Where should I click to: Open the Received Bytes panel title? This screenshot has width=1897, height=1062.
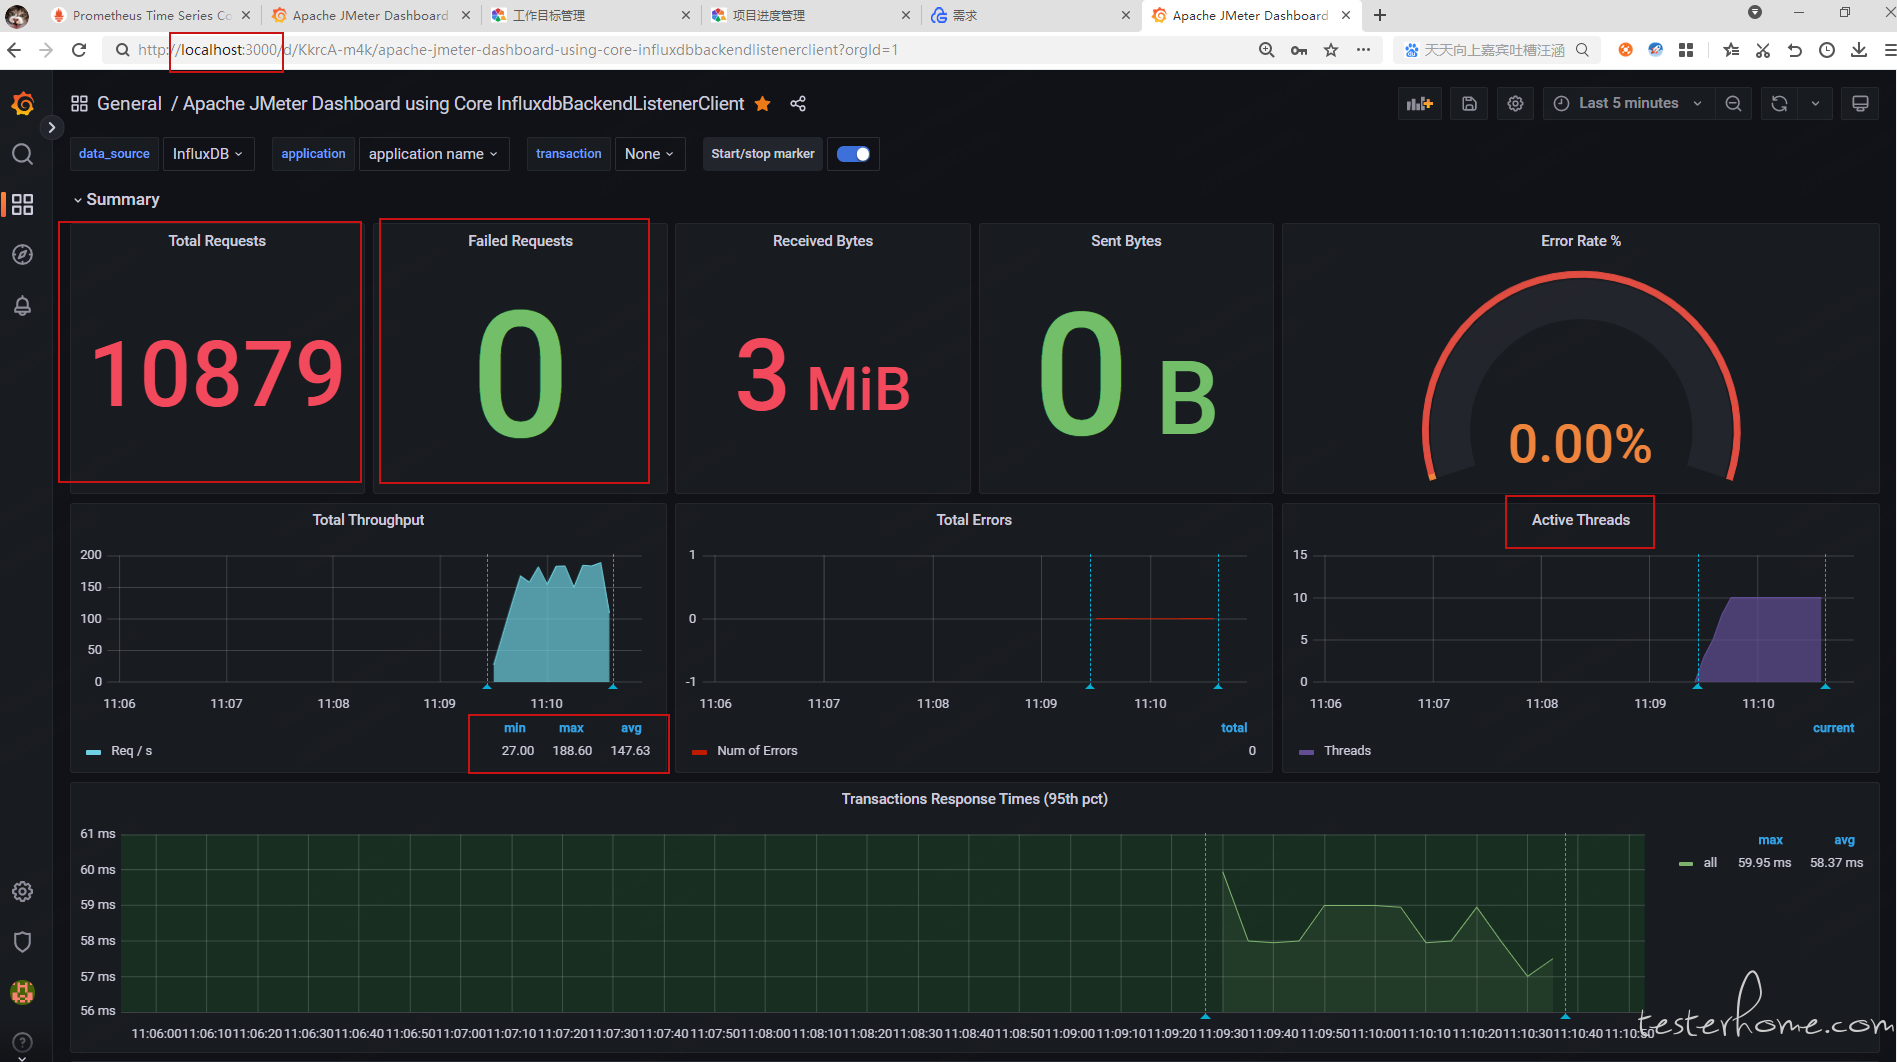point(823,241)
